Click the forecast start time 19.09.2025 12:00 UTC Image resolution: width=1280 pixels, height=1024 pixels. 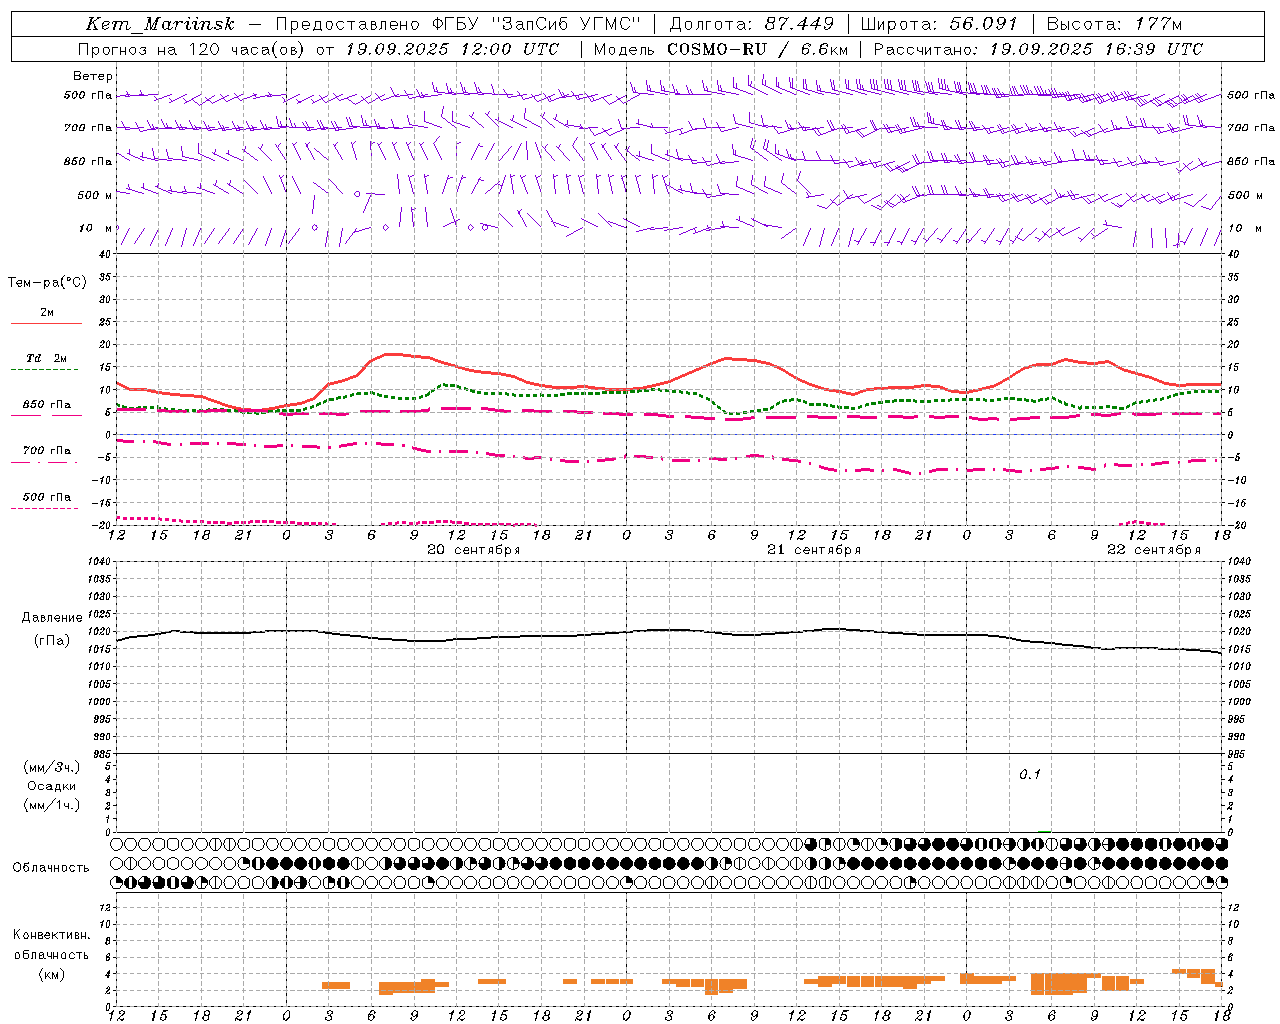451,49
